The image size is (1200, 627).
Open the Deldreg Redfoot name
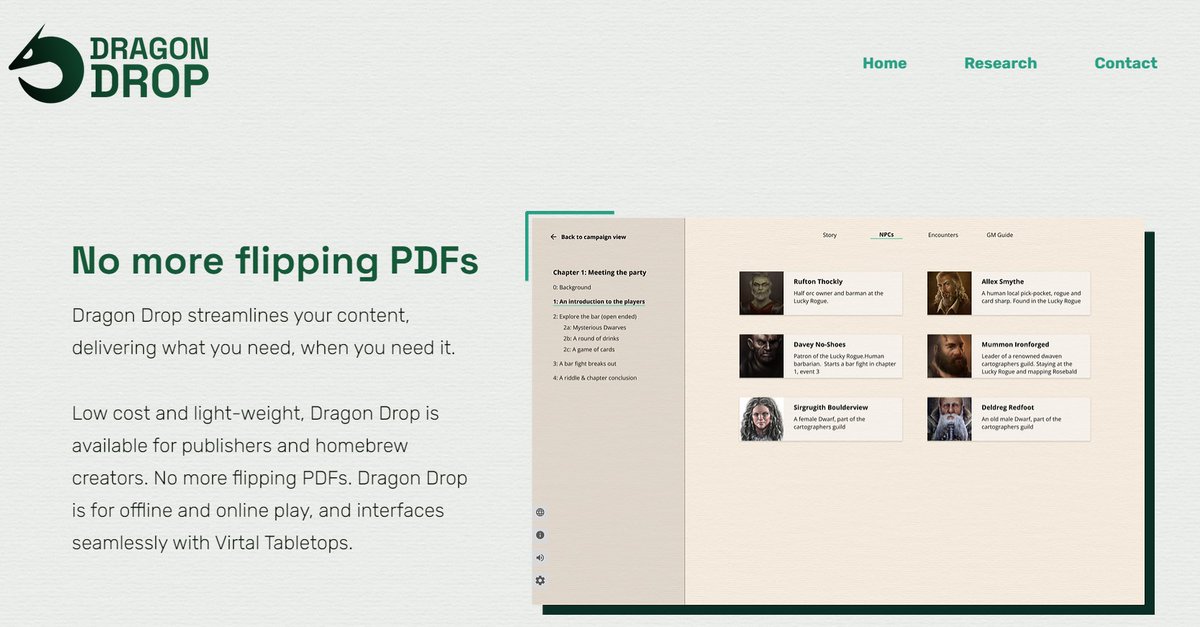pos(1007,408)
